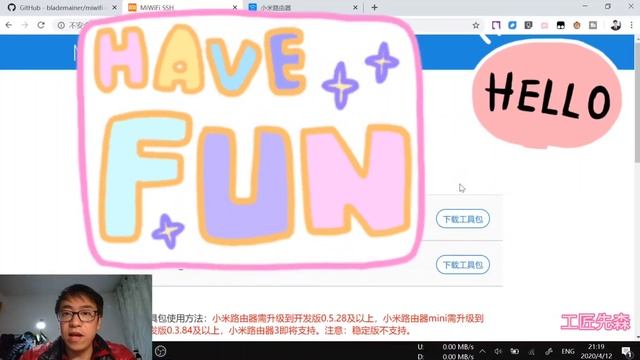Select the MiWiFi SSH tab
This screenshot has width=640, height=360.
click(182, 8)
